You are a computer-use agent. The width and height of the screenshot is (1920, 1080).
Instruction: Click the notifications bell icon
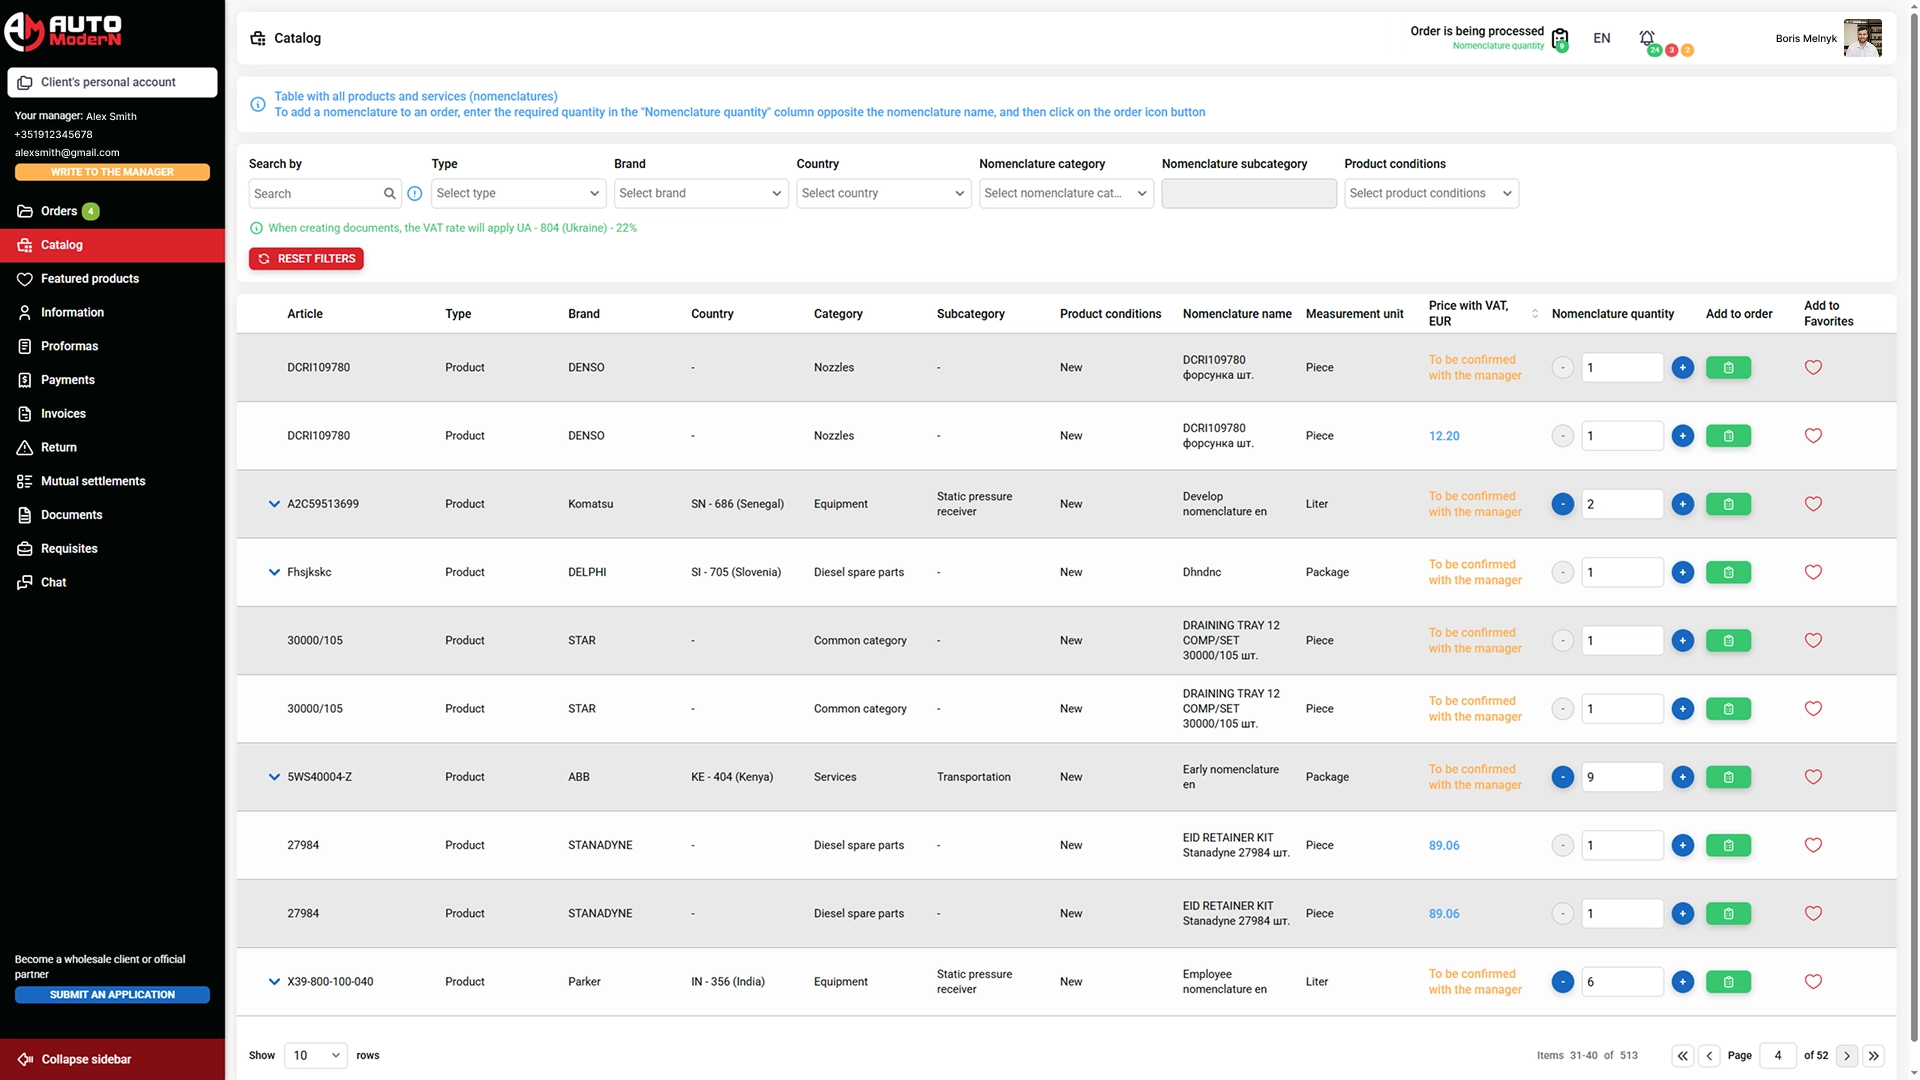(x=1646, y=38)
